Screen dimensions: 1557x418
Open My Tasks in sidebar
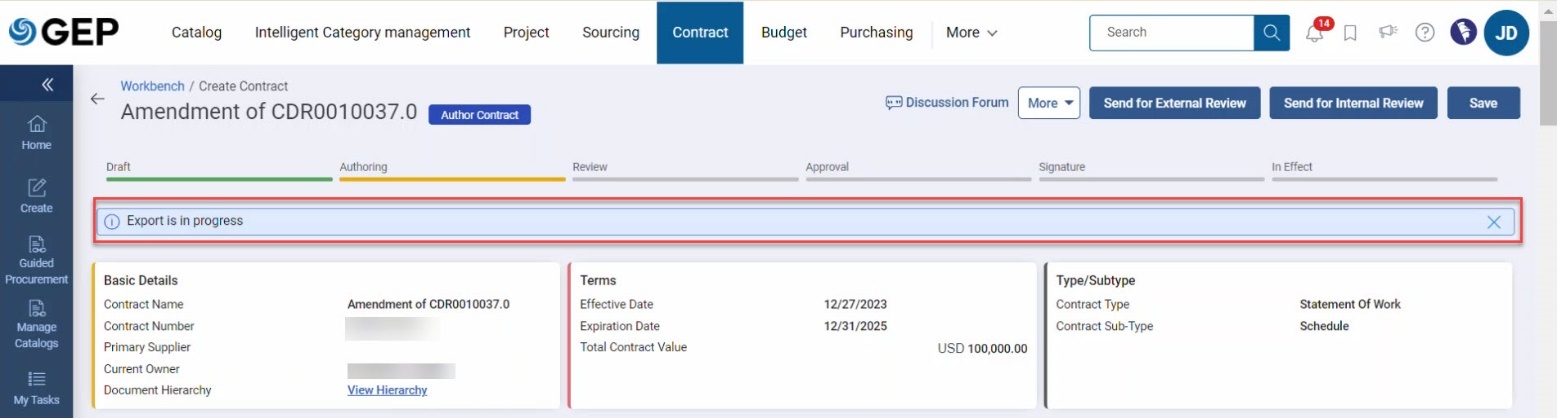[x=36, y=388]
